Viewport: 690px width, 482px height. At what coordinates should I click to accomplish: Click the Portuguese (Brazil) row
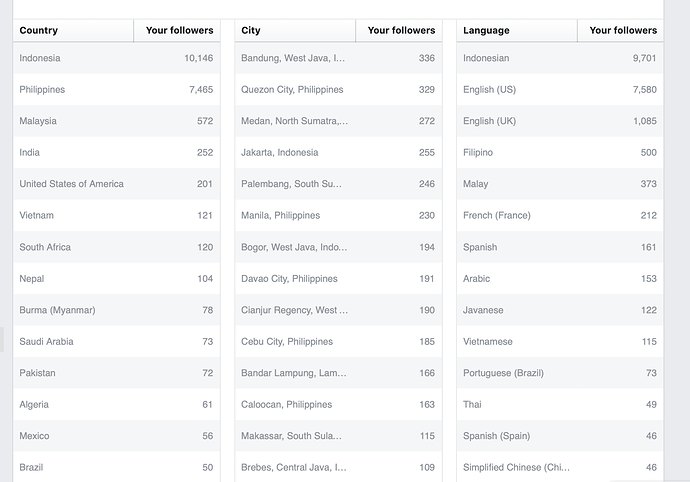503,373
